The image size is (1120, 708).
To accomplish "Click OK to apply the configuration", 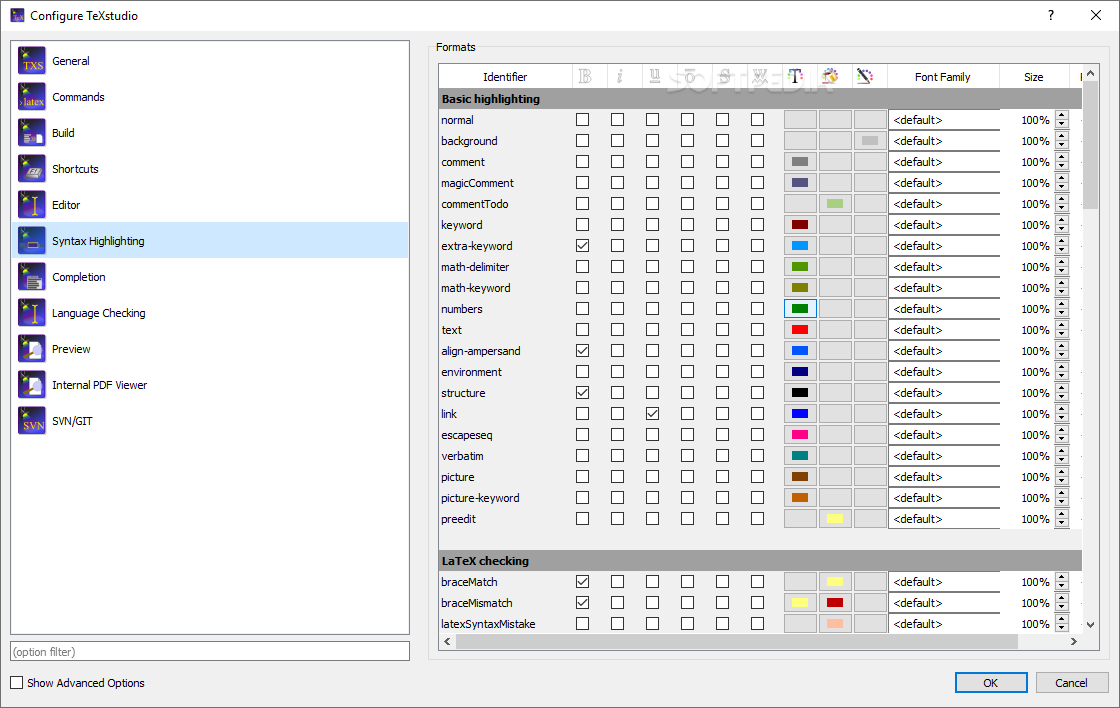I will [x=991, y=683].
